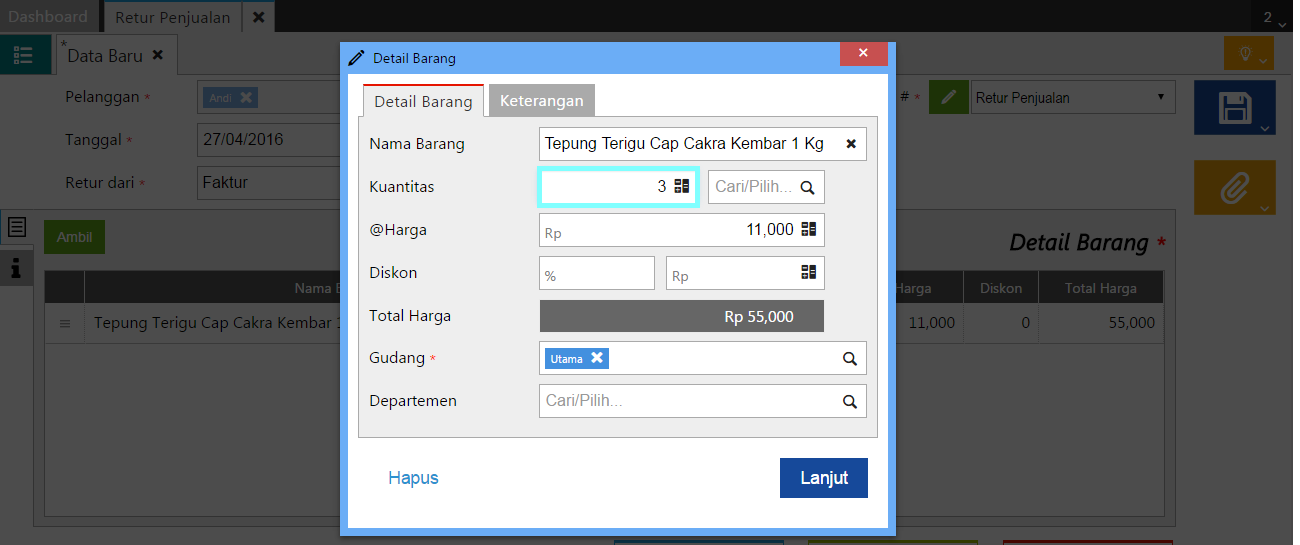
Task: Close the Detail Barang dialog
Action: click(x=863, y=54)
